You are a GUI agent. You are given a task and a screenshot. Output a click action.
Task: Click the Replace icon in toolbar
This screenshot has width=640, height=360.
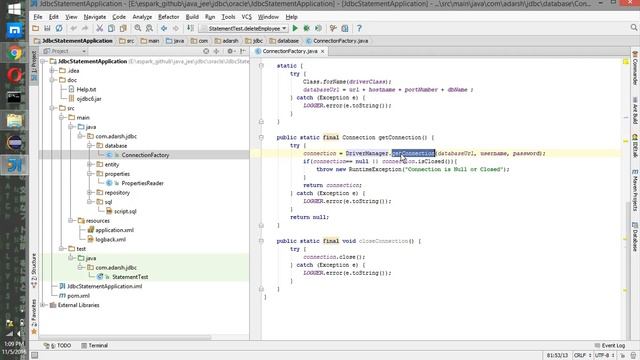coord(149,28)
